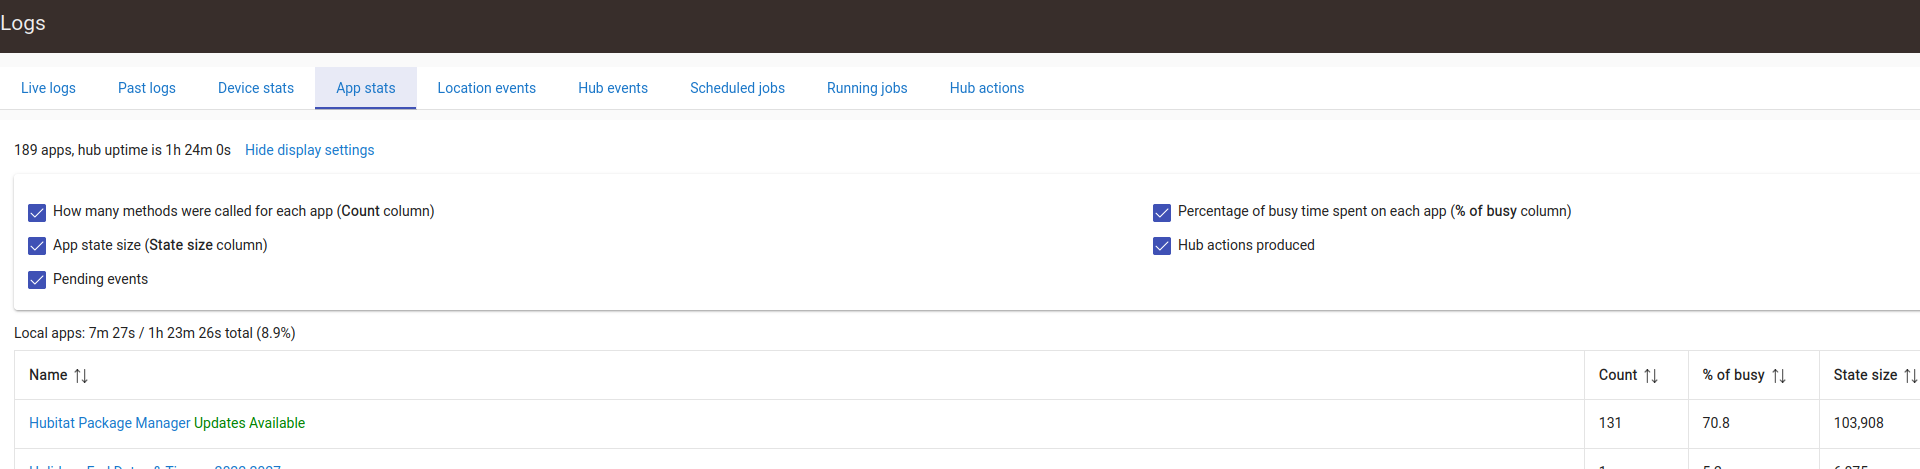Screen dimensions: 1920x469
Task: Uncheck Hub actions produced checkbox
Action: coord(1162,246)
